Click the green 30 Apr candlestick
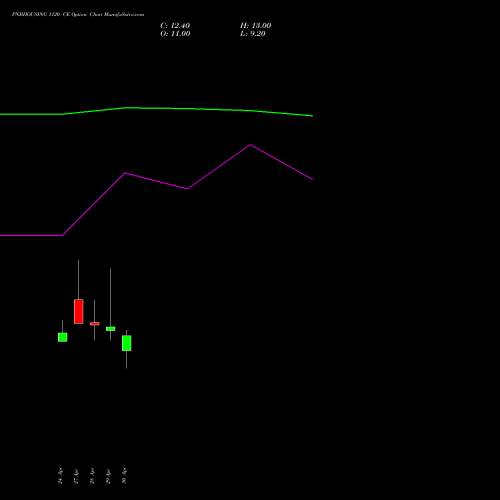This screenshot has height=500, width=500. 126,343
